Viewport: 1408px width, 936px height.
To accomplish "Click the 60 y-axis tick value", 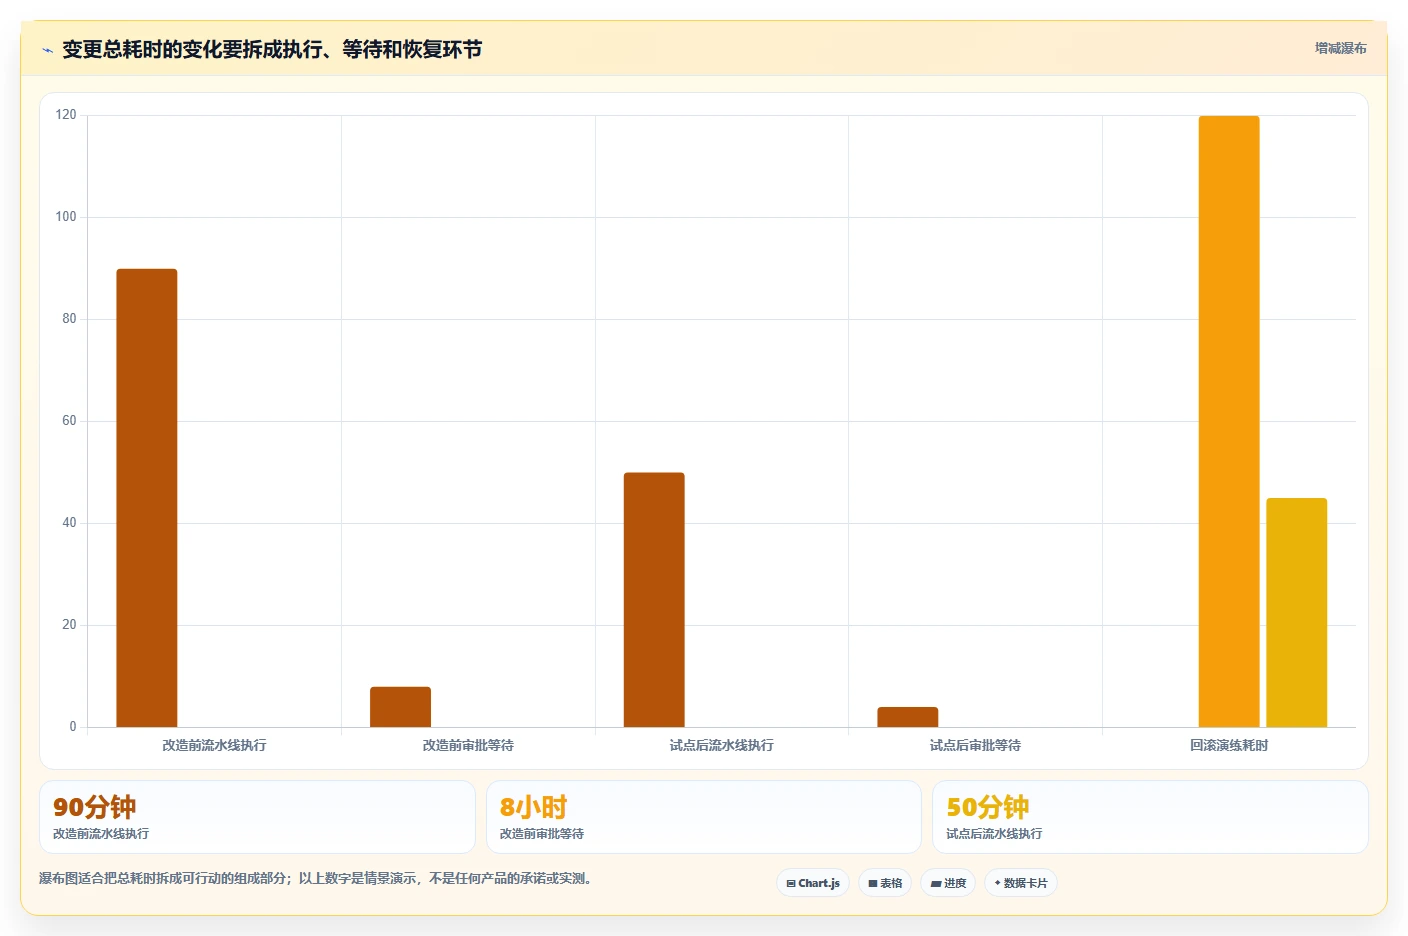I will point(69,421).
